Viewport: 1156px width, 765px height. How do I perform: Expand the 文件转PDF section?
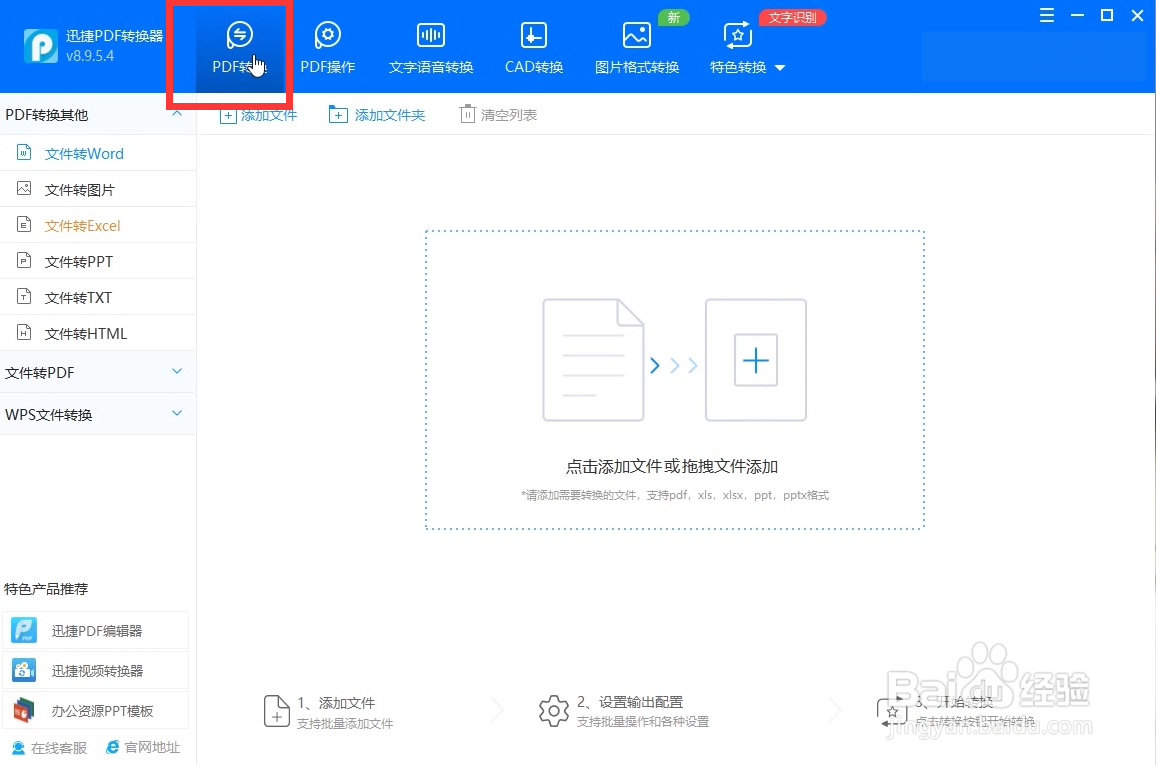(x=98, y=372)
